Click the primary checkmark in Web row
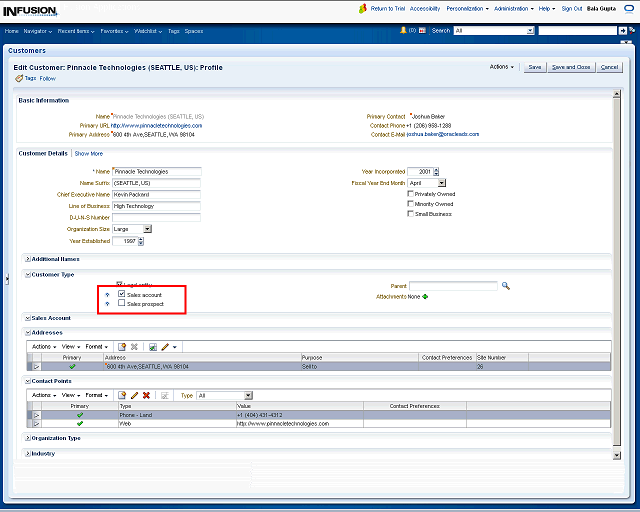640x512 pixels. [x=80, y=424]
